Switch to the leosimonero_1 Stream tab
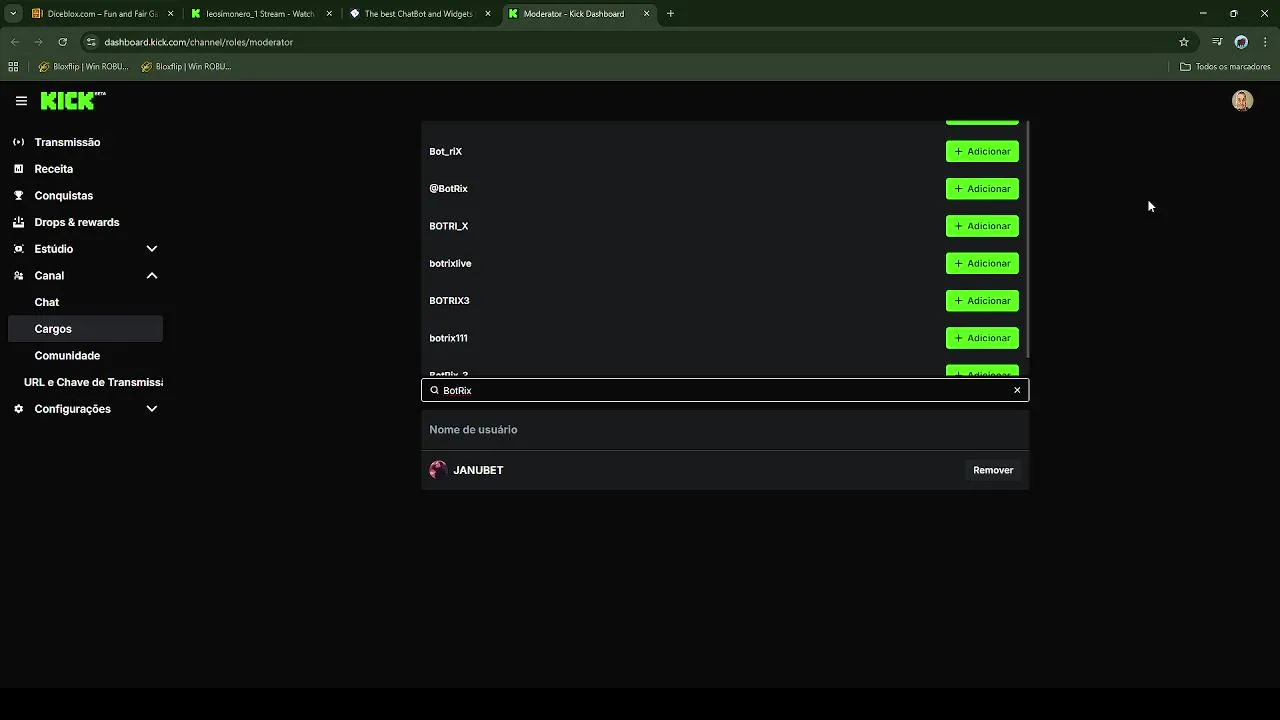This screenshot has height=720, width=1280. (260, 14)
